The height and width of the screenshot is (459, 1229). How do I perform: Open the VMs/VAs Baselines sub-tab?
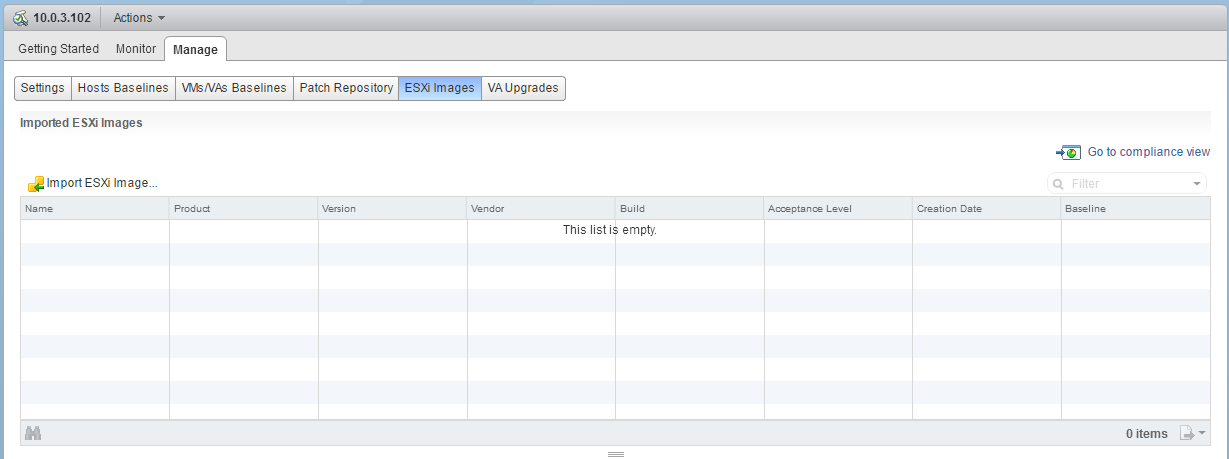point(234,88)
